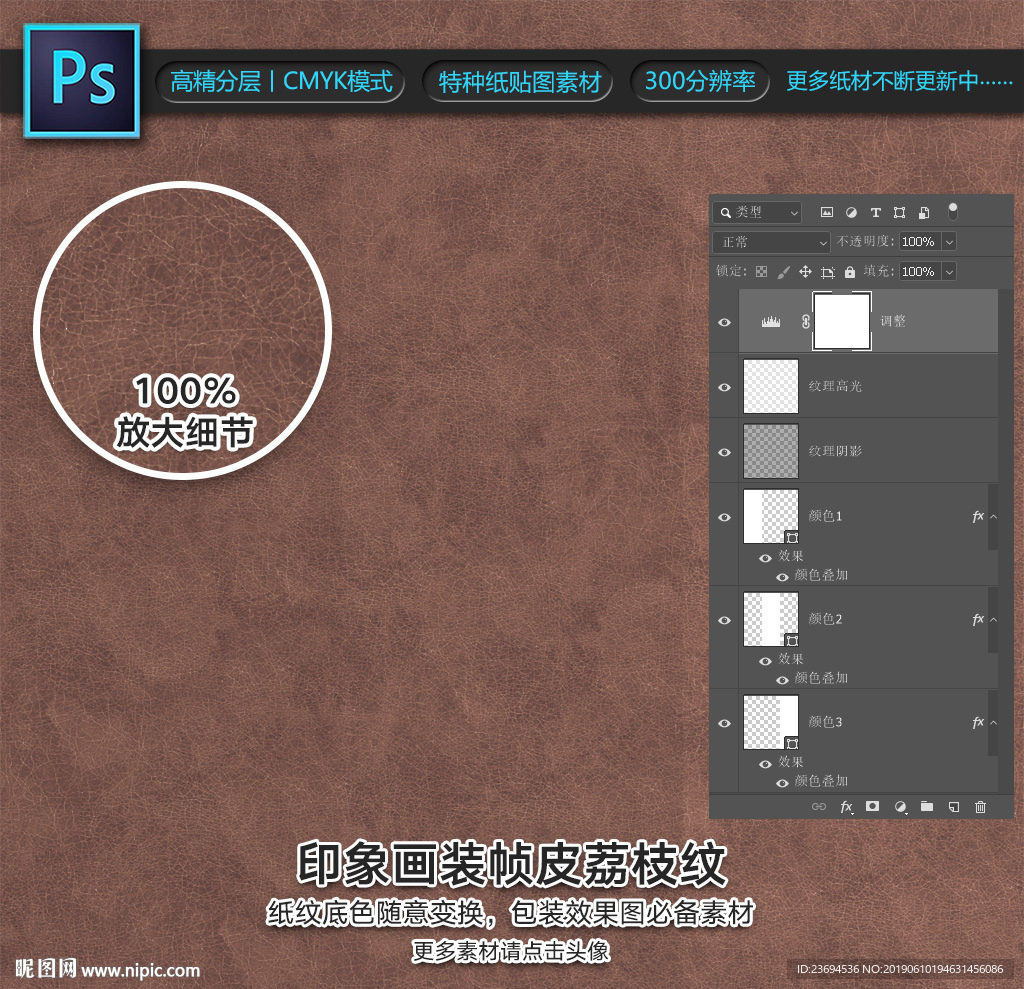Click the 300分辨率 pill label
The height and width of the screenshot is (989, 1024).
tap(700, 81)
